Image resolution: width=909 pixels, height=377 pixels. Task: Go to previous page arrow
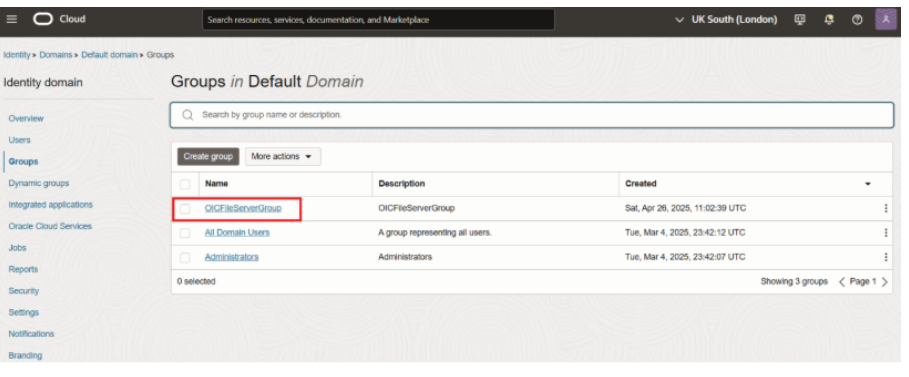(842, 282)
